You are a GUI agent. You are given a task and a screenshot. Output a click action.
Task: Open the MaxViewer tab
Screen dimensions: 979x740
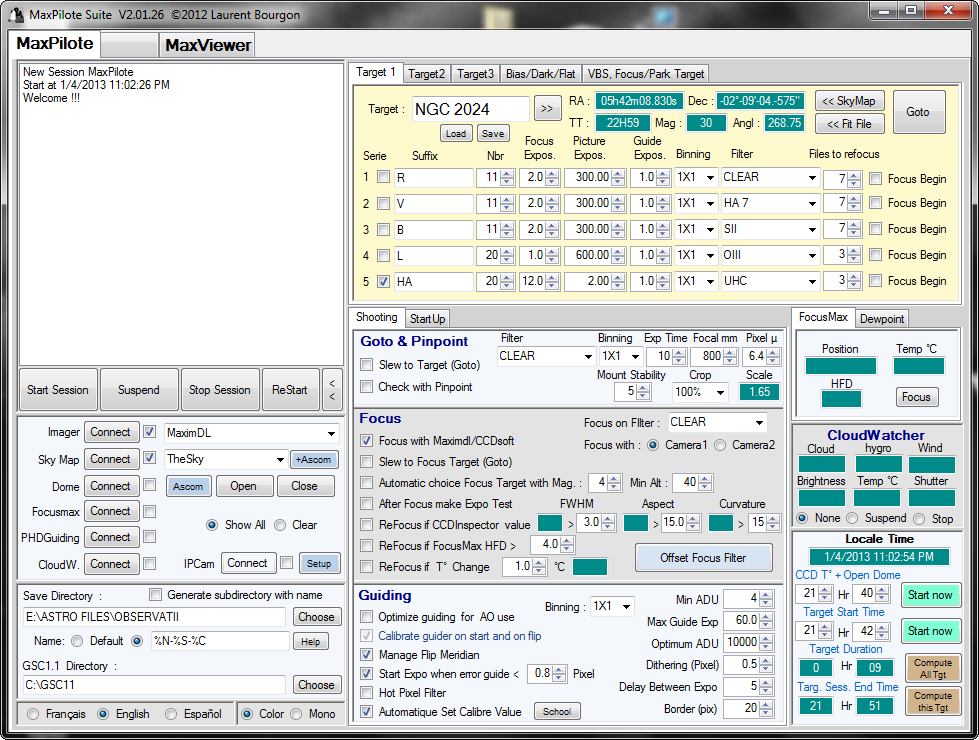208,45
